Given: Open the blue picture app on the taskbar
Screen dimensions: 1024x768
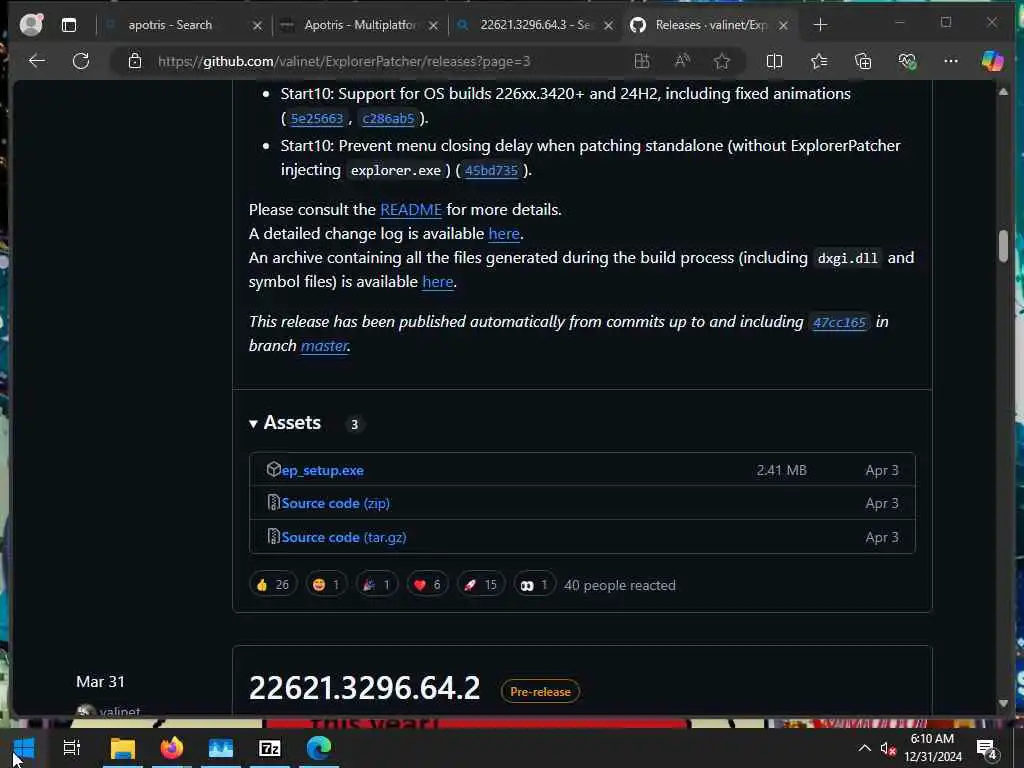Looking at the screenshot, I should [221, 748].
